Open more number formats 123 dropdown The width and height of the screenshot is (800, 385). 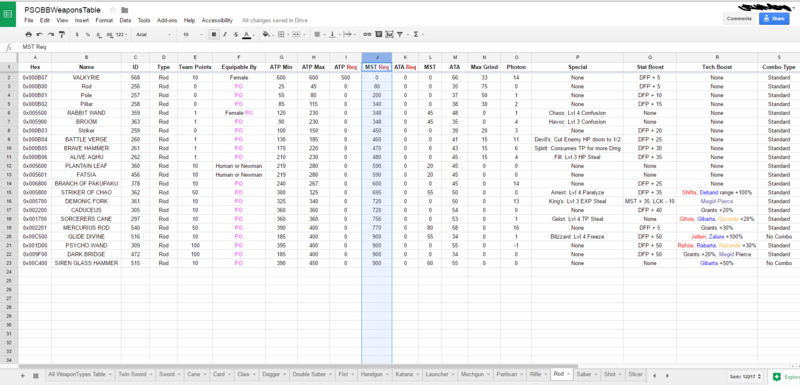tap(121, 35)
